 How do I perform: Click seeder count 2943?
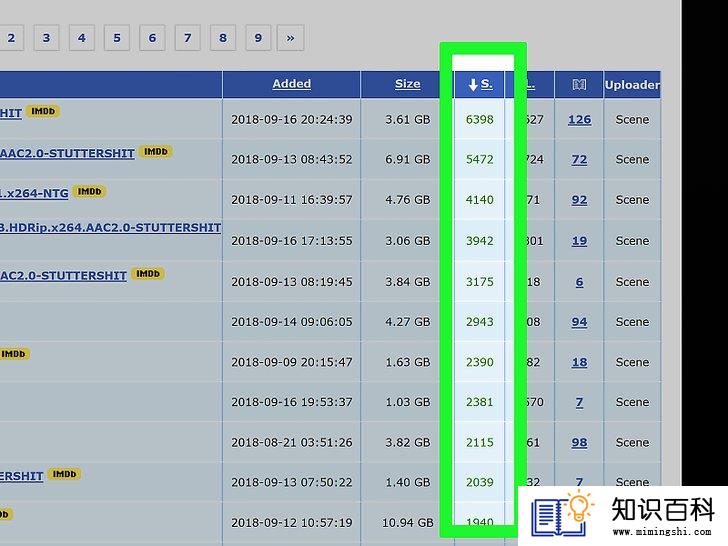tap(480, 322)
